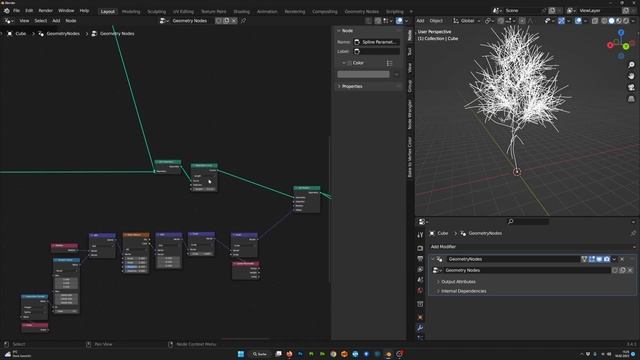
Task: Open the Edit menu
Action: coord(29,11)
